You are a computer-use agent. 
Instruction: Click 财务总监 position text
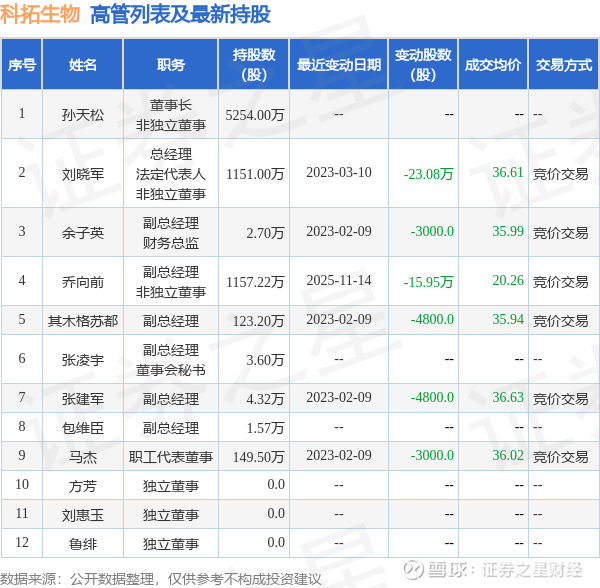coord(171,243)
